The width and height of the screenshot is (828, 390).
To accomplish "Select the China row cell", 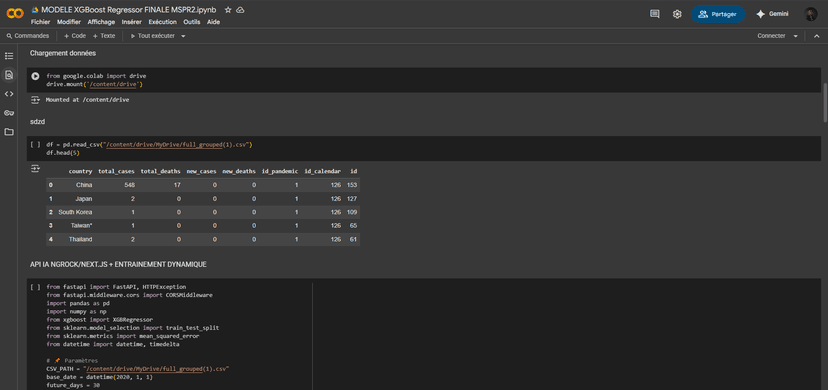I will click(x=84, y=185).
